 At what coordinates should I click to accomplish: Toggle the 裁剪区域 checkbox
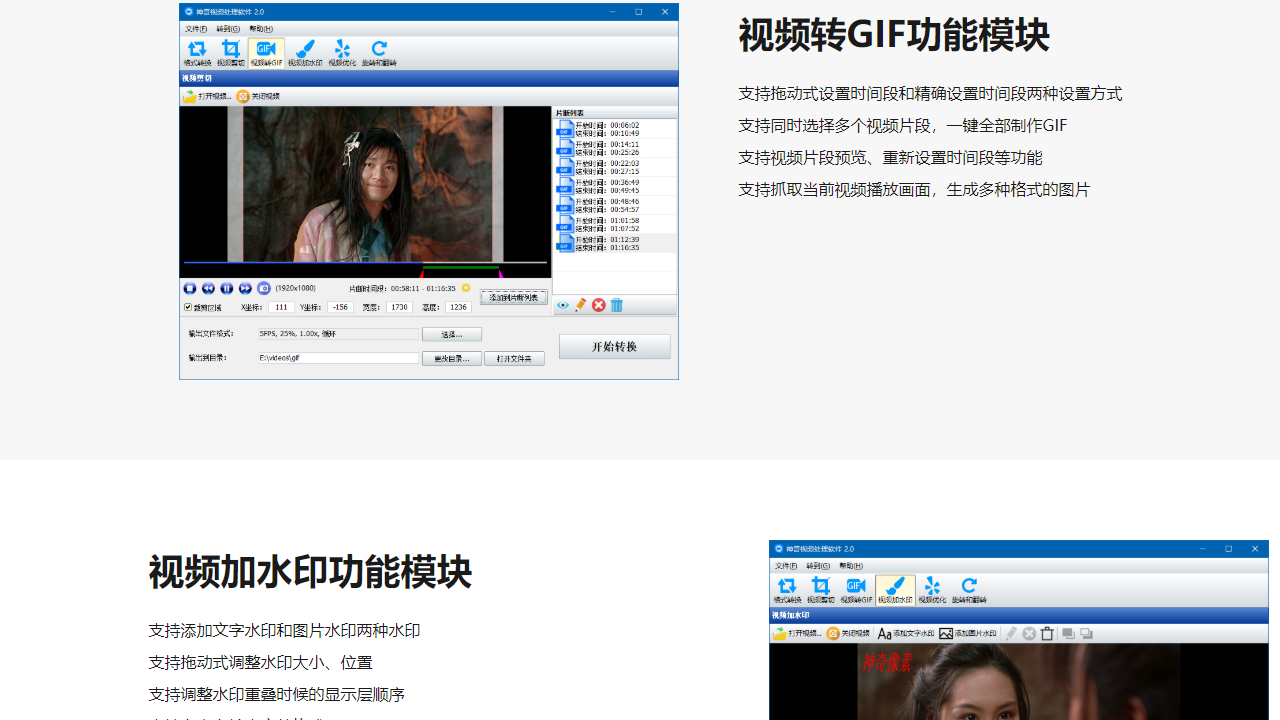(x=188, y=307)
